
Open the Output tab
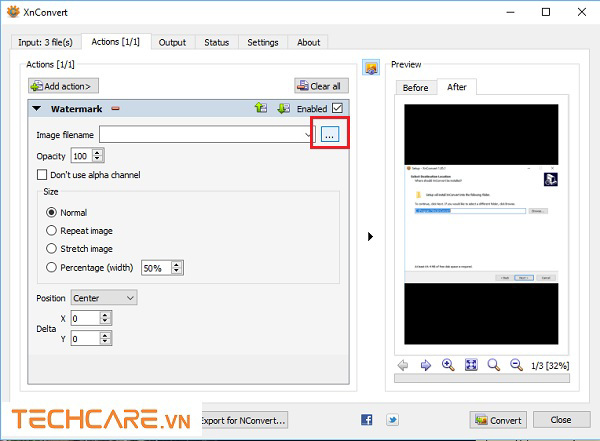click(x=173, y=42)
